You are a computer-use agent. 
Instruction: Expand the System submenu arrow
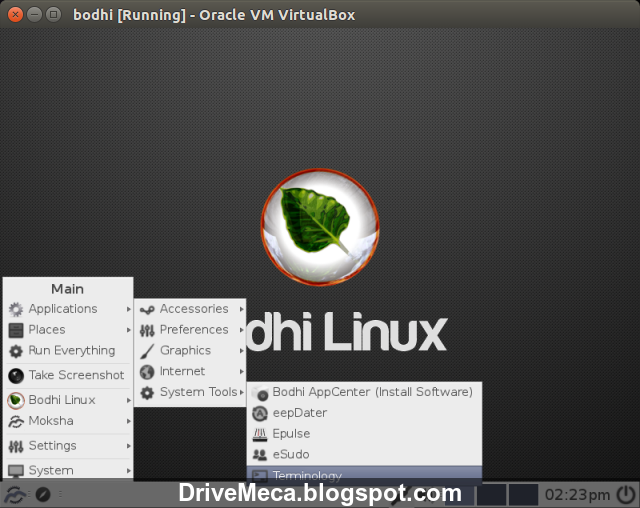[128, 470]
